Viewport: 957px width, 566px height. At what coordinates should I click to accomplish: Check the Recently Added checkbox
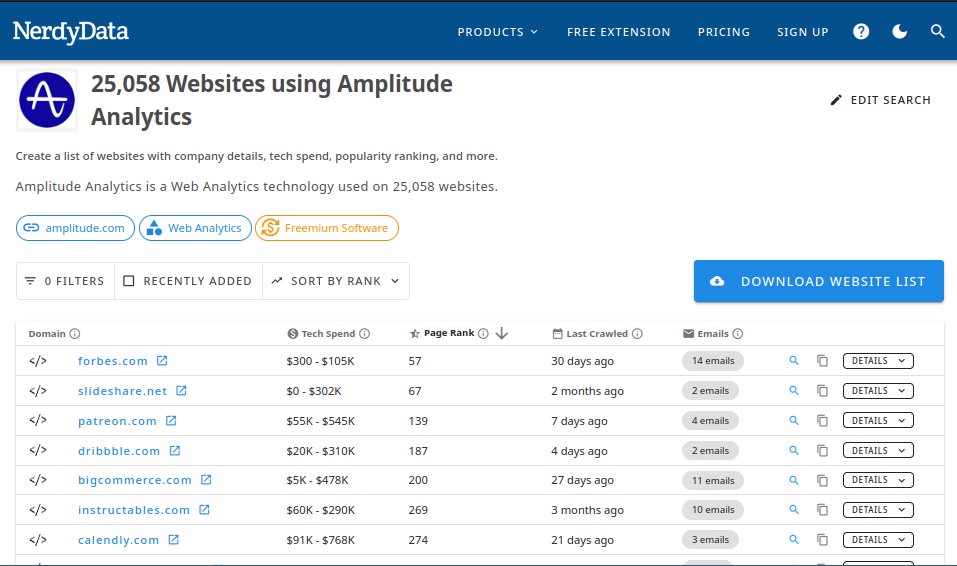(x=129, y=281)
